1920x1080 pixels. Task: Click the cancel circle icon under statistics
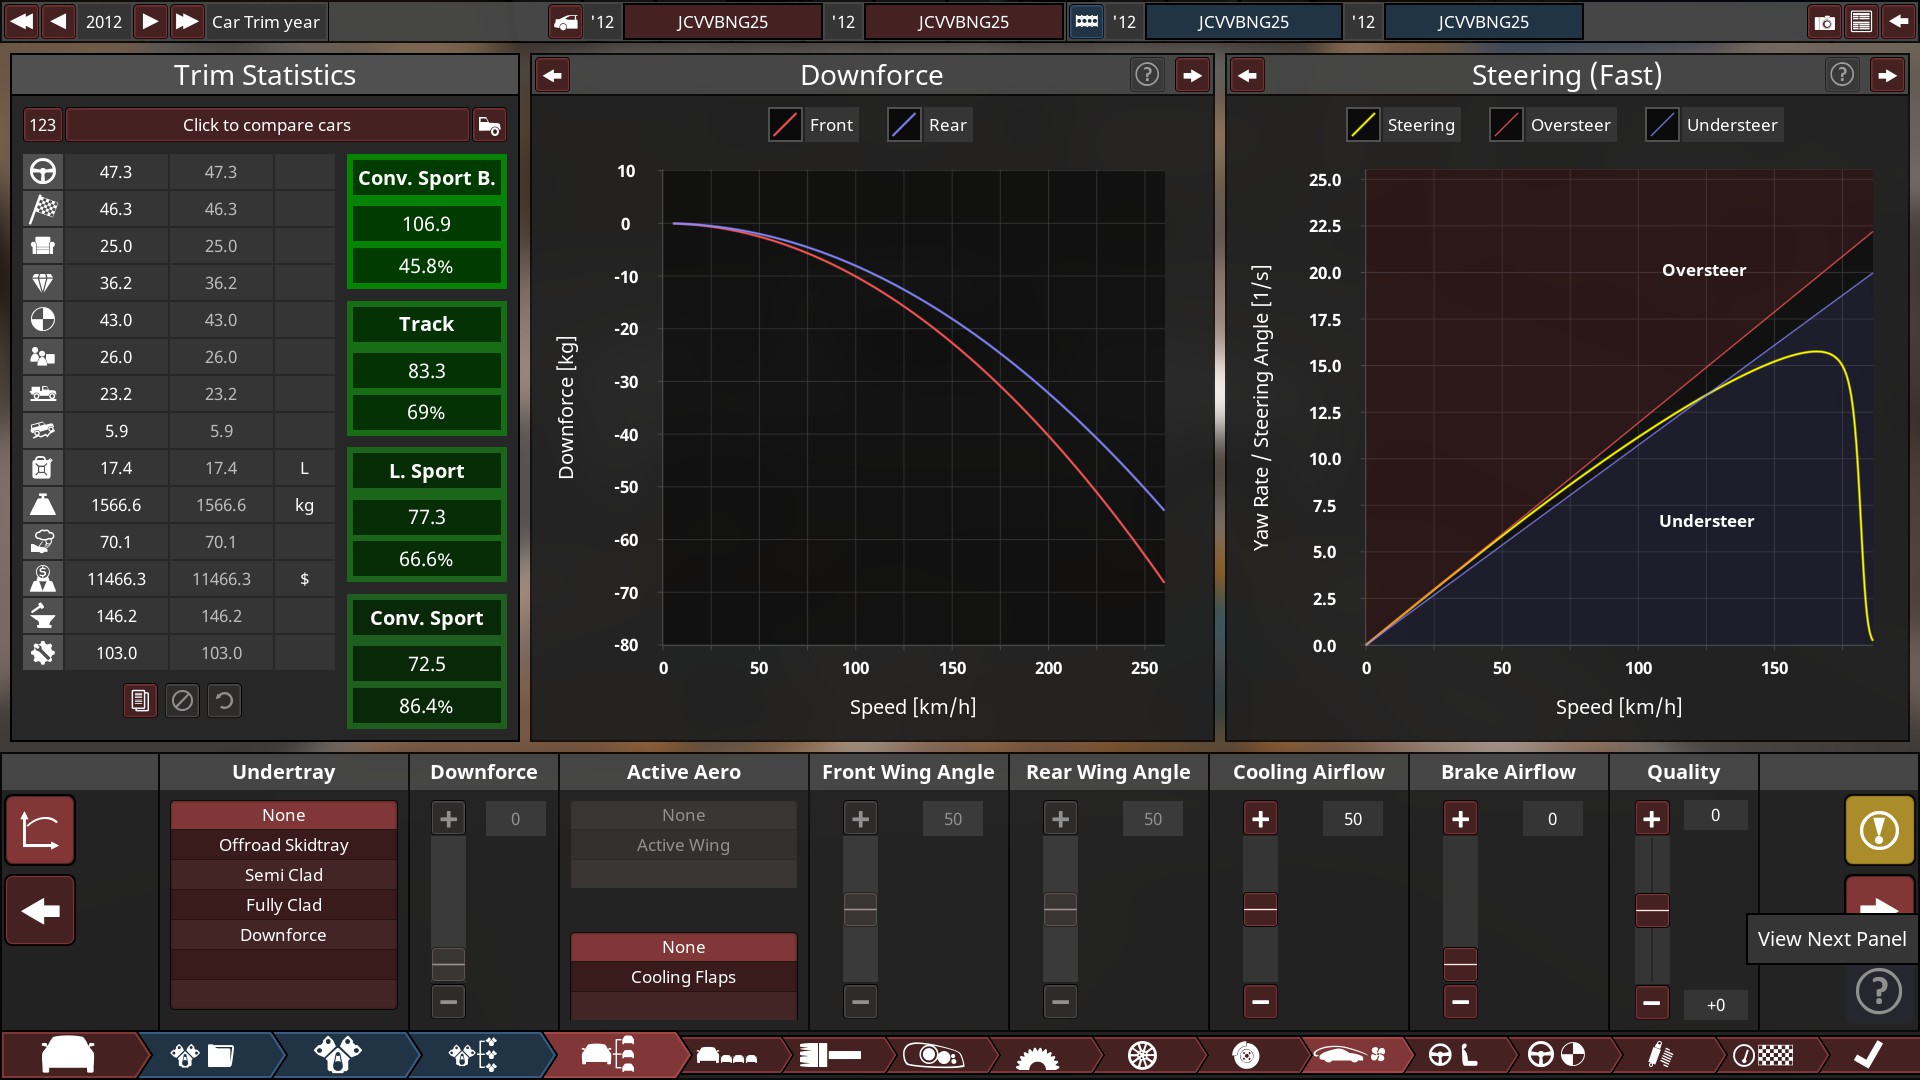click(x=182, y=701)
